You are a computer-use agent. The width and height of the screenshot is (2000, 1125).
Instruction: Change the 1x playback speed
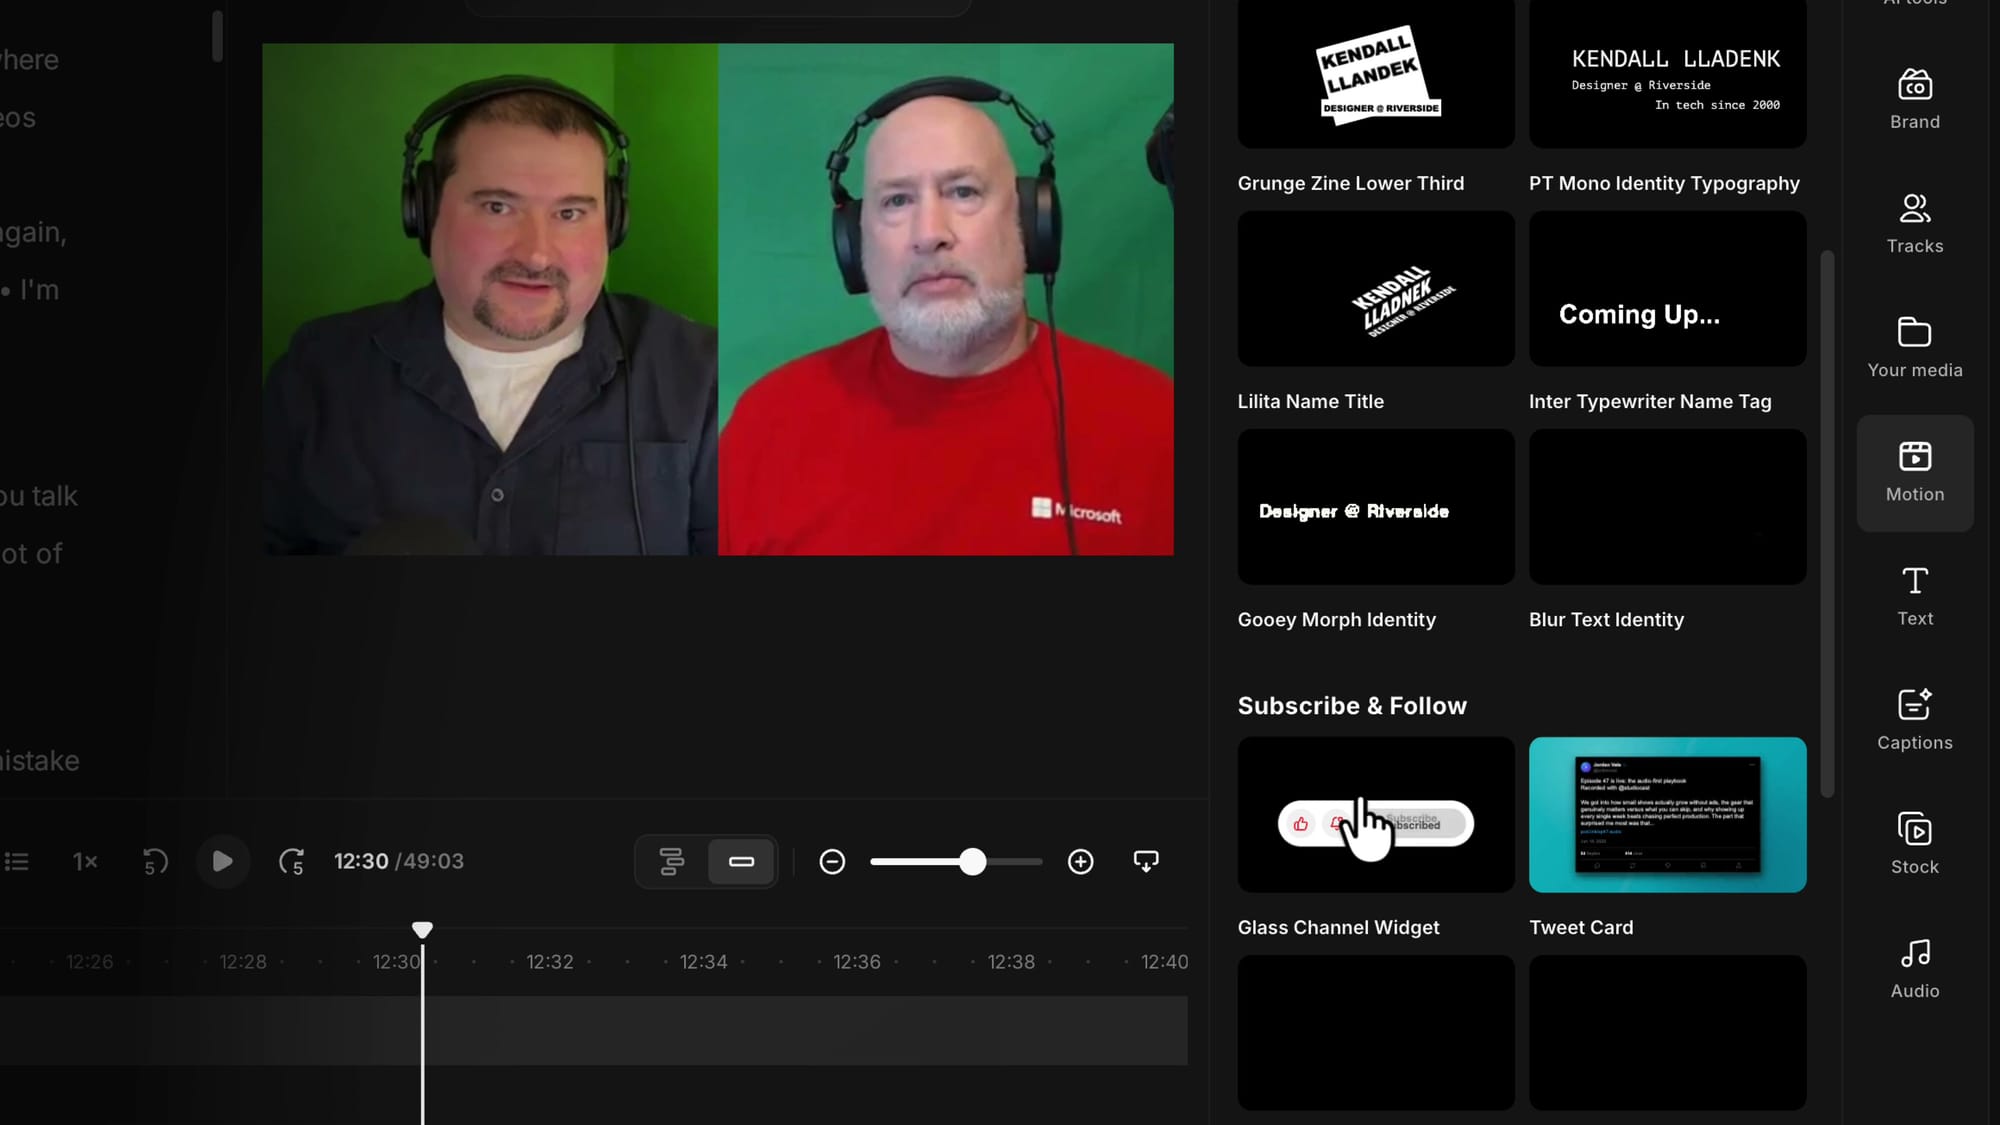(x=85, y=861)
